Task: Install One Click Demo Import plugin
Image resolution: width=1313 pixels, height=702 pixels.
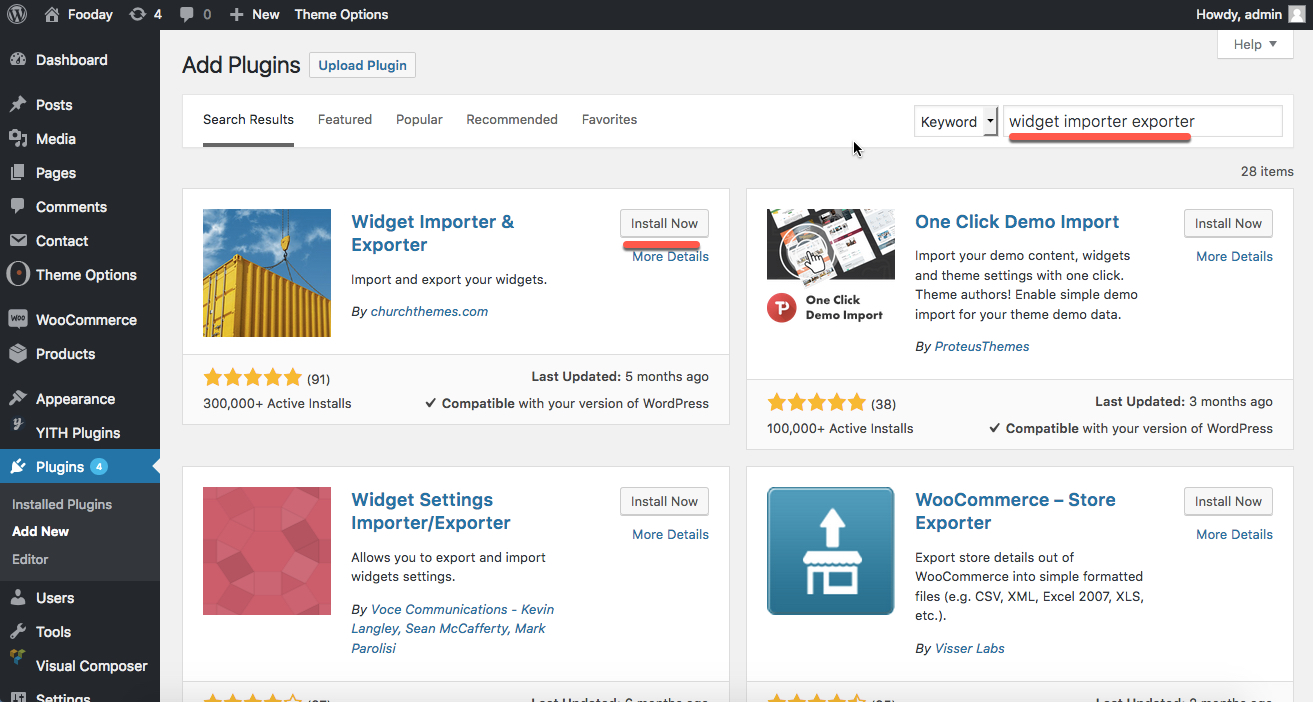Action: point(1228,223)
